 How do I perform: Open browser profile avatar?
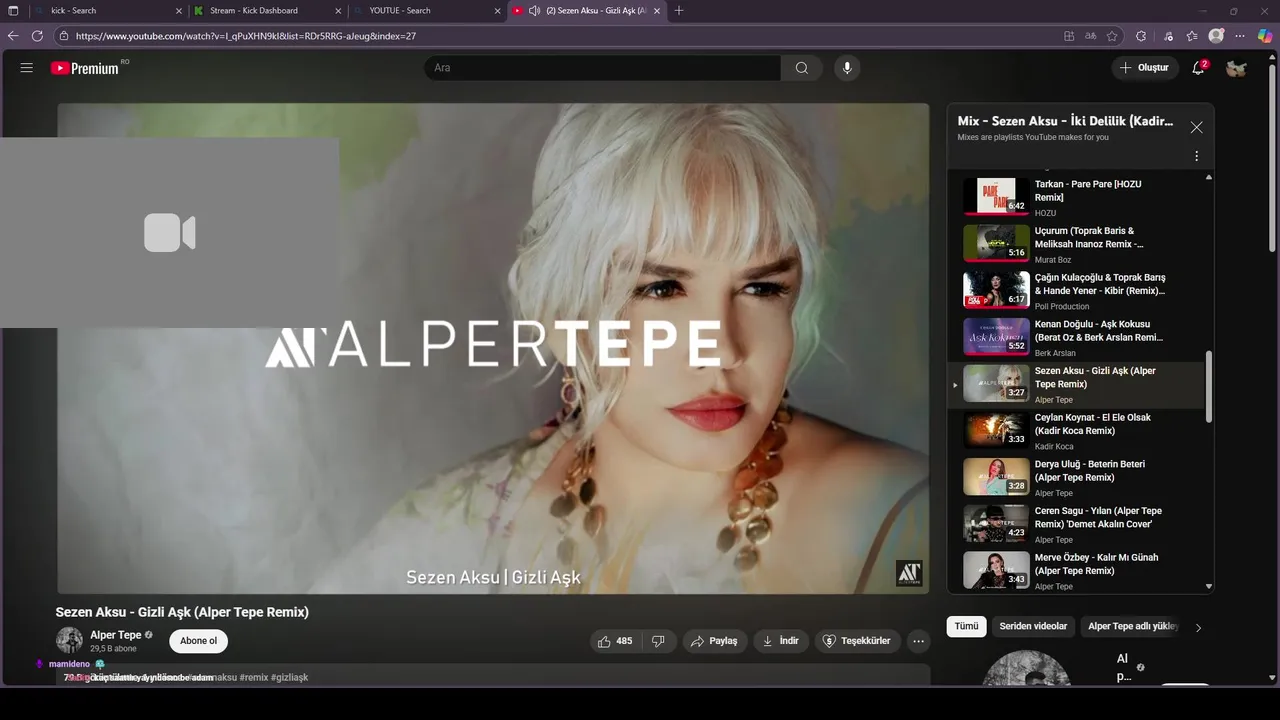click(x=1216, y=36)
